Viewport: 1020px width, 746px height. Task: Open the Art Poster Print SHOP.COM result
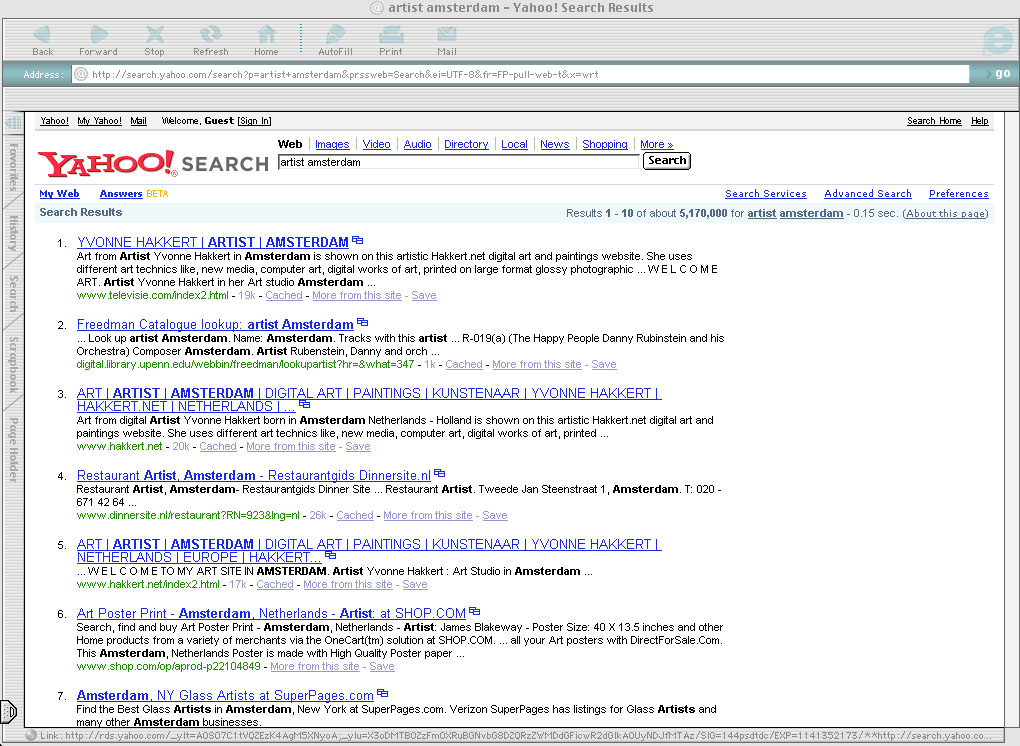coord(271,613)
